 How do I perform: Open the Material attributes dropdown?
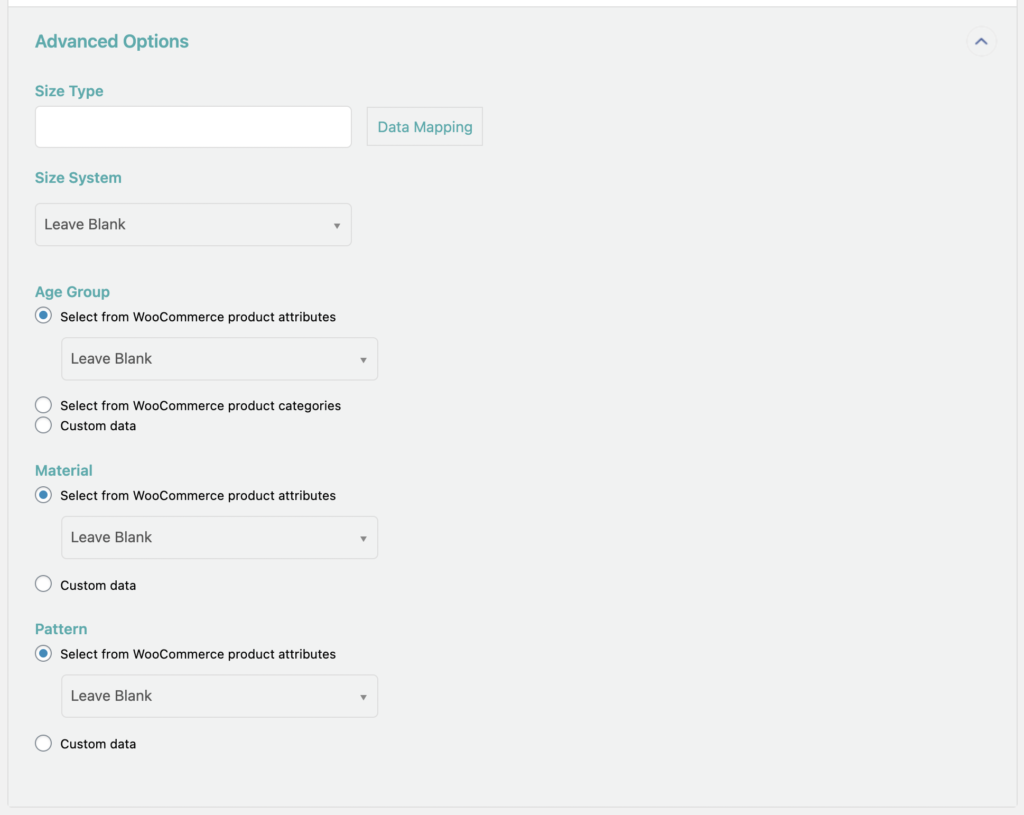[219, 537]
